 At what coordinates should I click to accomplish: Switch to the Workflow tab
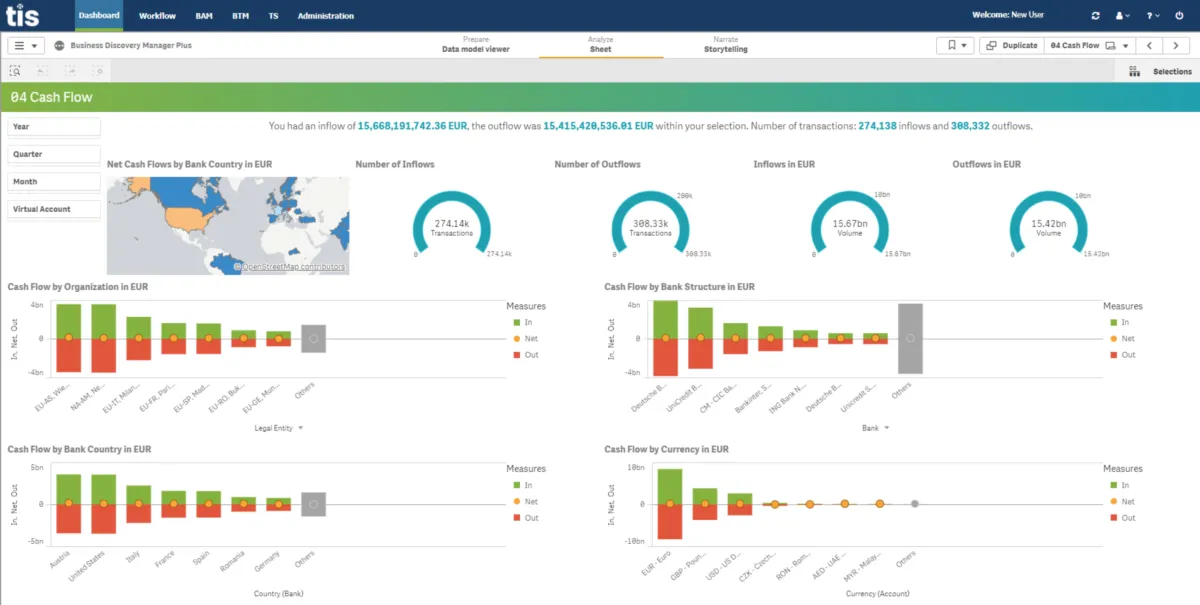pyautogui.click(x=157, y=16)
